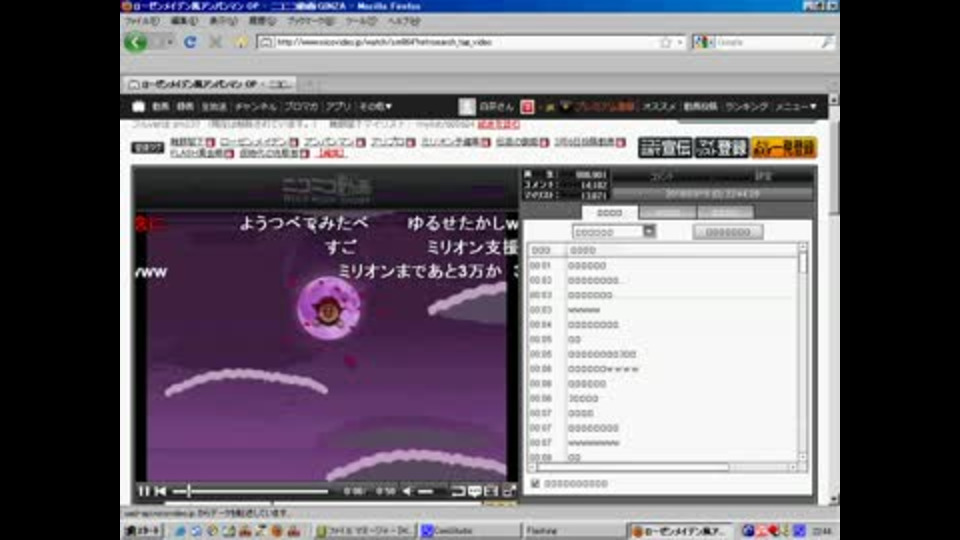The width and height of the screenshot is (960, 540).
Task: Focus the Google search box
Action: coord(765,42)
